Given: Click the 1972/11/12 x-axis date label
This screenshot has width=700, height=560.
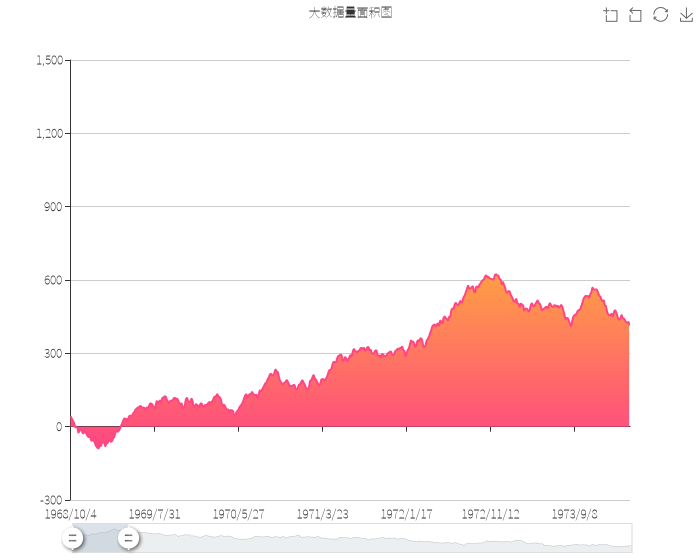Looking at the screenshot, I should (x=490, y=514).
